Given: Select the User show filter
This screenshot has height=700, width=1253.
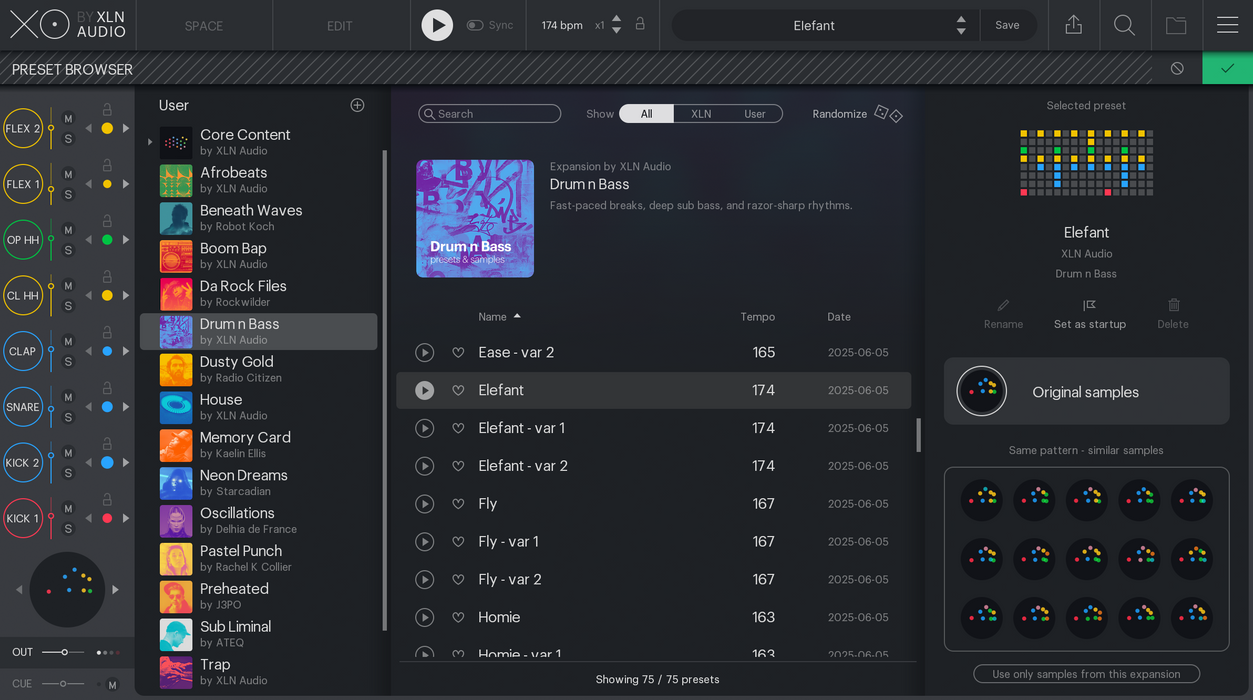Looking at the screenshot, I should pos(754,113).
